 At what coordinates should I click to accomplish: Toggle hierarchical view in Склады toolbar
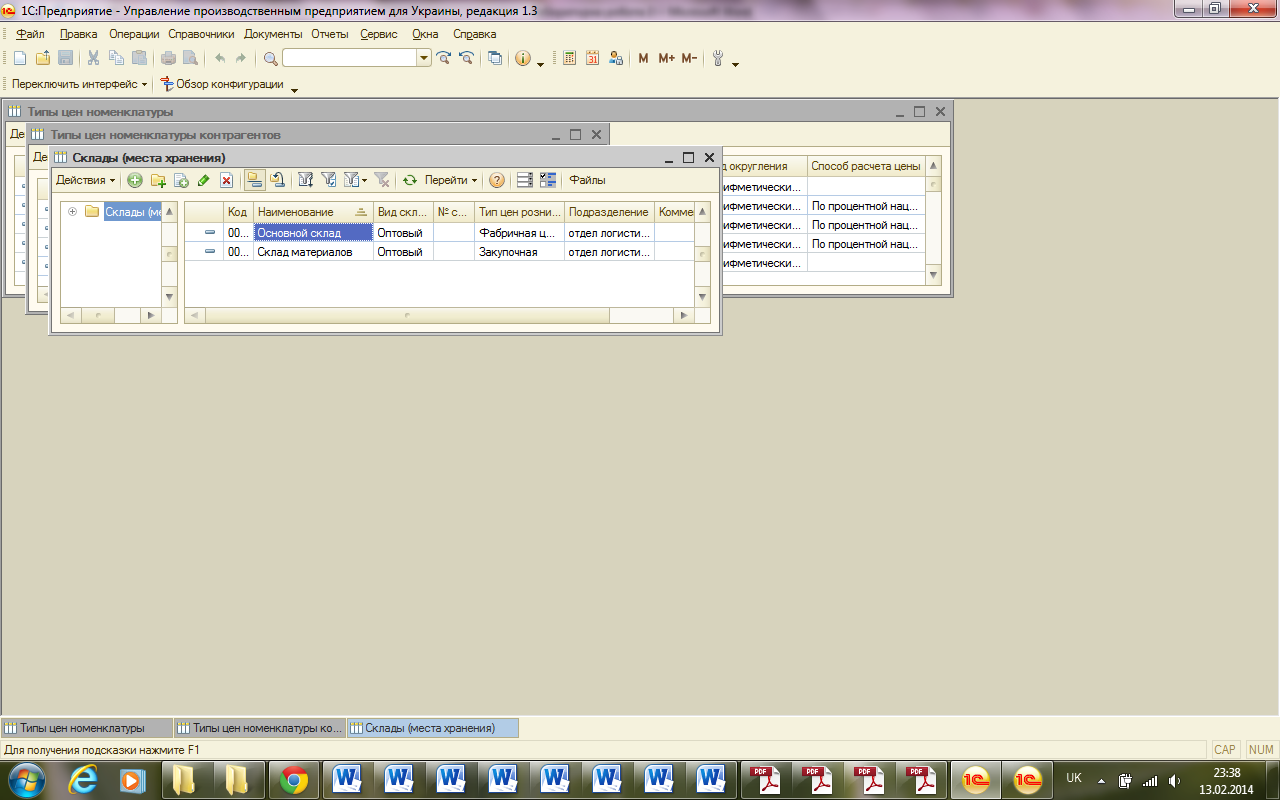click(x=255, y=180)
